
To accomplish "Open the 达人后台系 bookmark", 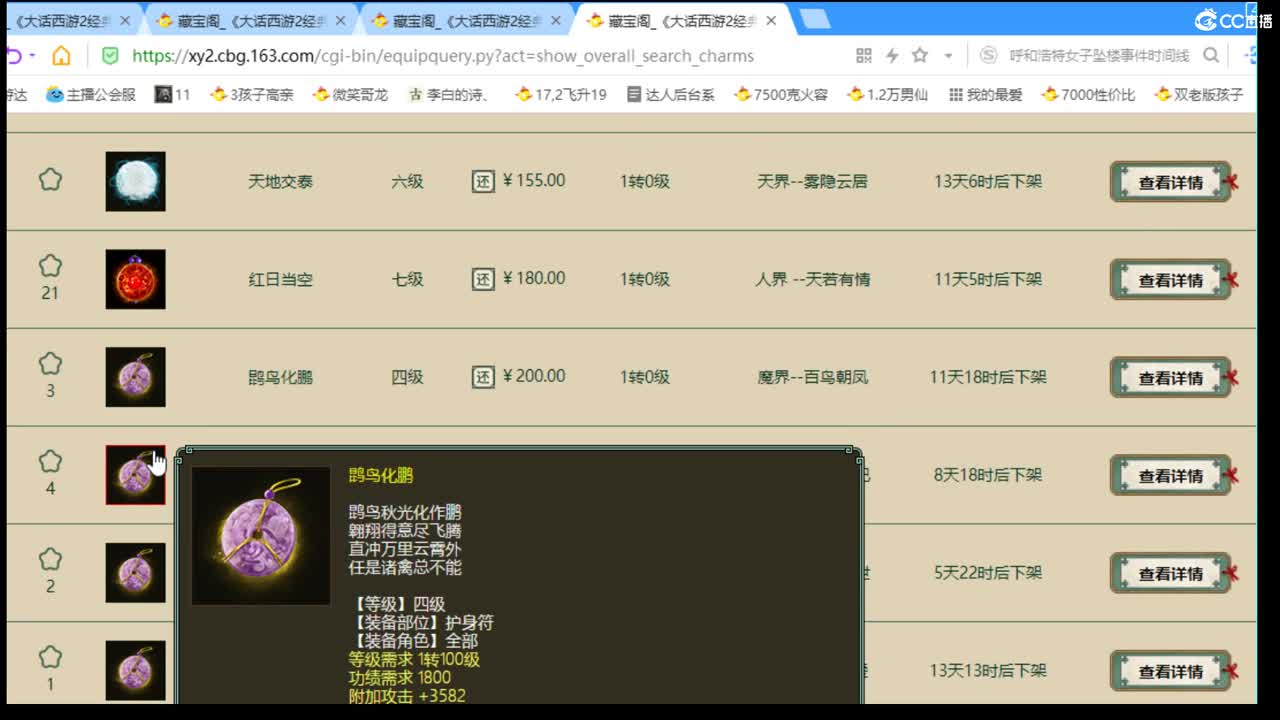I will pyautogui.click(x=670, y=94).
